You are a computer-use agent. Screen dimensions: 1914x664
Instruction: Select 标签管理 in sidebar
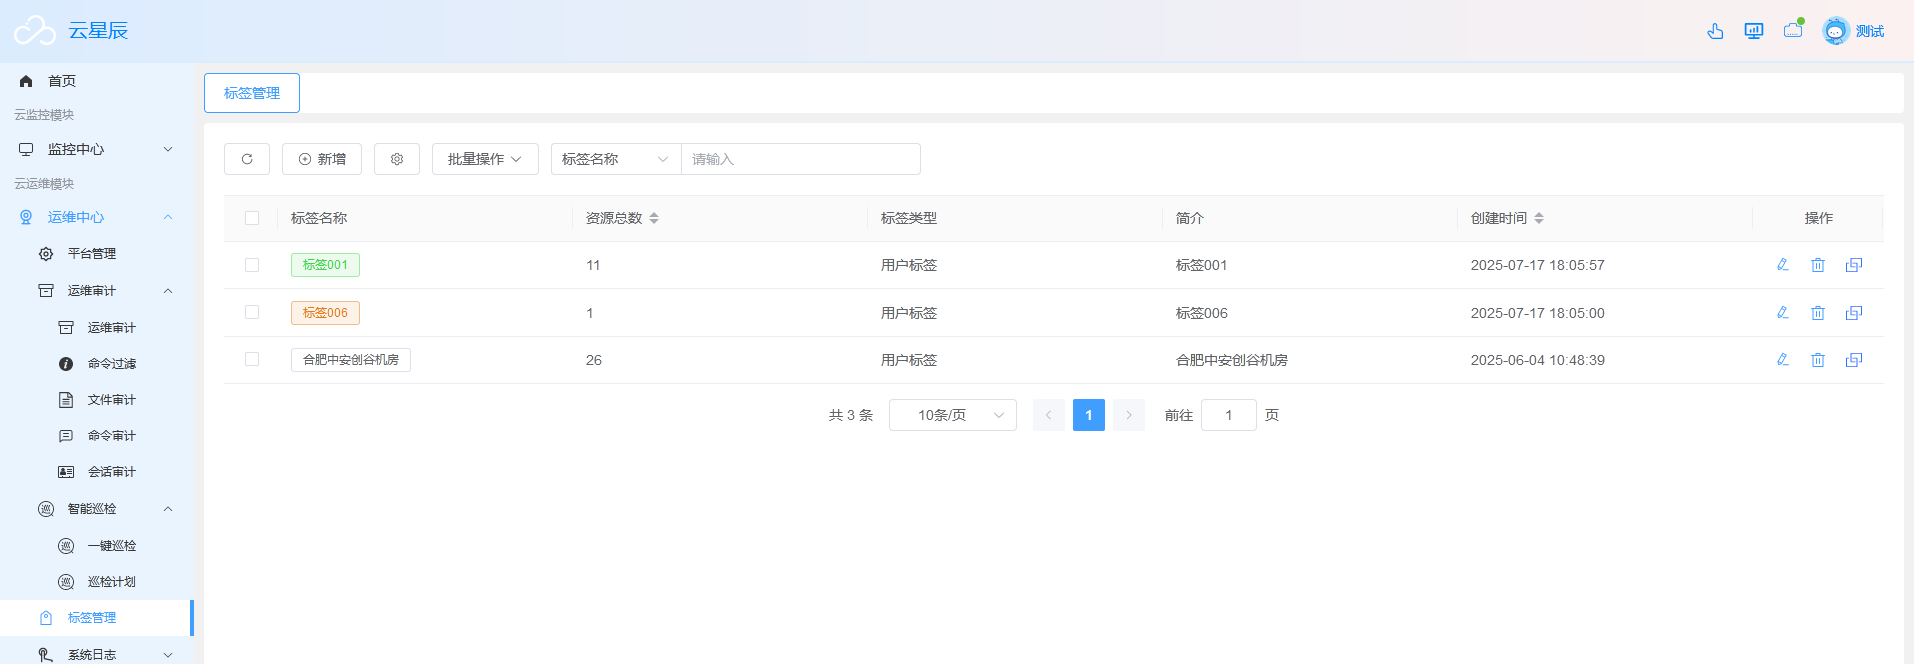[96, 618]
